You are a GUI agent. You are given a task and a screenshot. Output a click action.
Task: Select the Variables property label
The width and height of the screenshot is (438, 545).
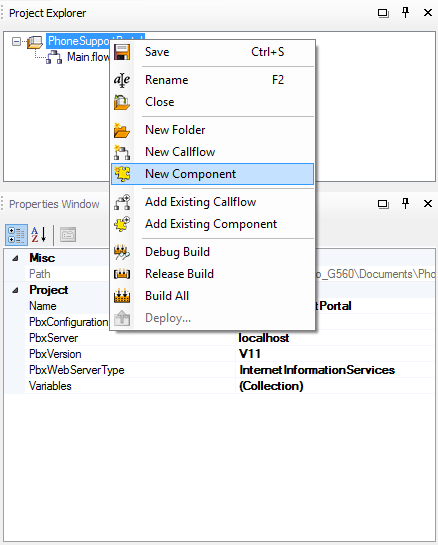point(50,386)
